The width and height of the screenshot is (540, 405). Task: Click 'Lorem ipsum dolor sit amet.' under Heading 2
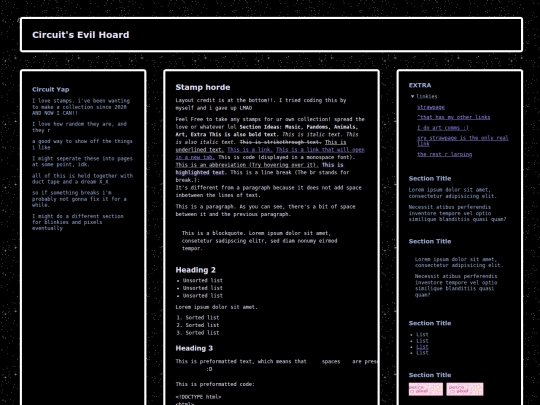pos(217,307)
